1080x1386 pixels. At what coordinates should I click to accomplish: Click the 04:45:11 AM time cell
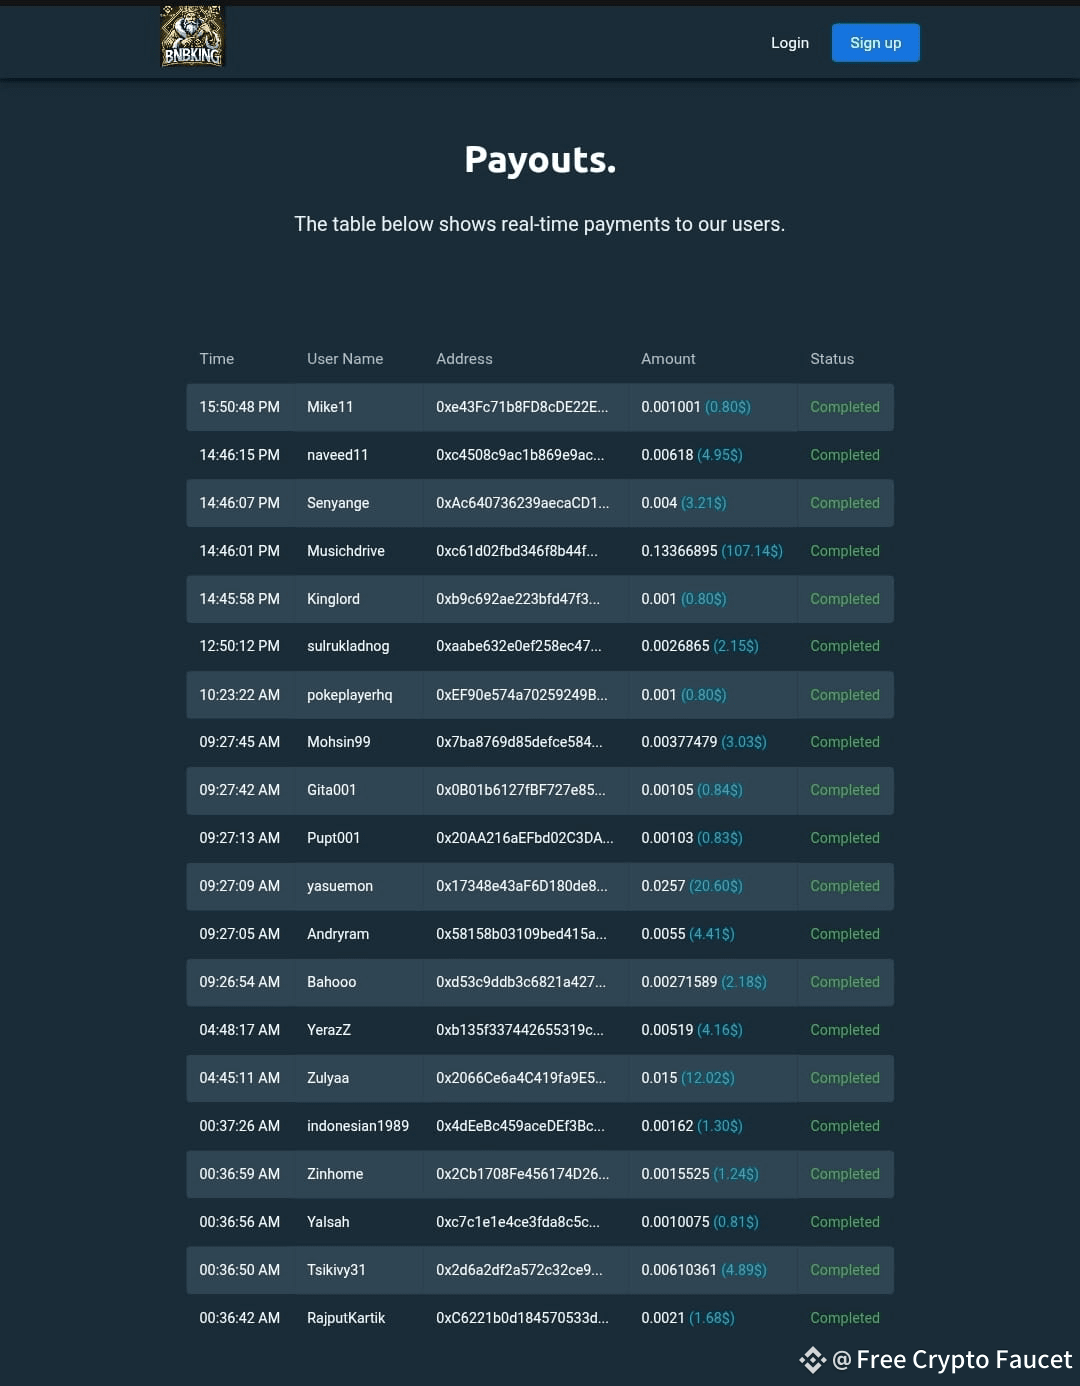coord(239,1078)
